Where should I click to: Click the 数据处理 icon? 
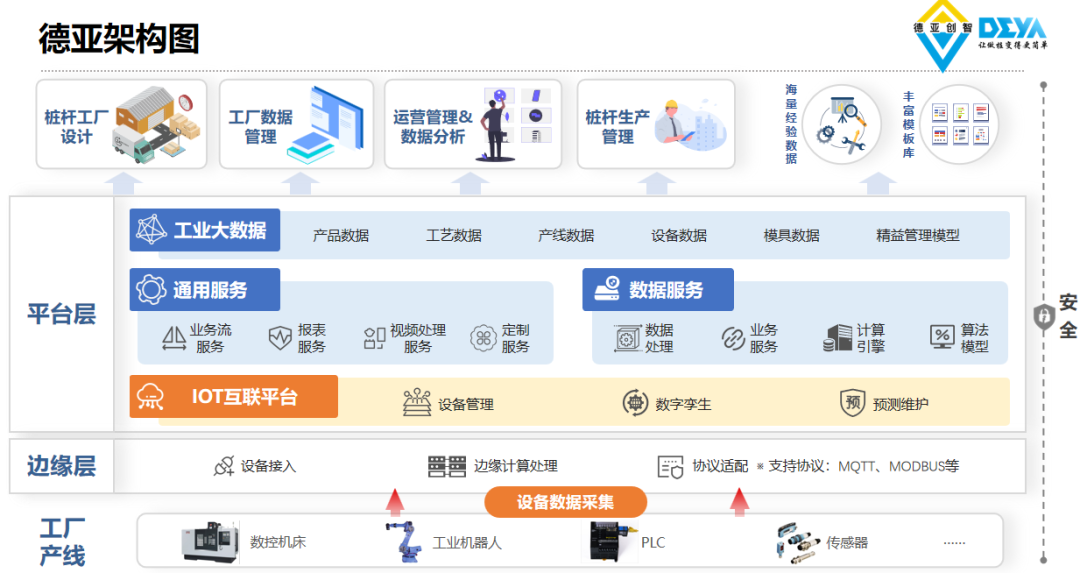627,338
